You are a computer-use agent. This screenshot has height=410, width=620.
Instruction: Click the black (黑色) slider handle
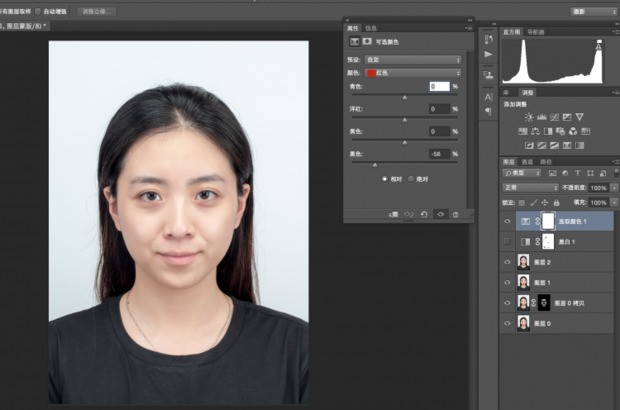(375, 164)
